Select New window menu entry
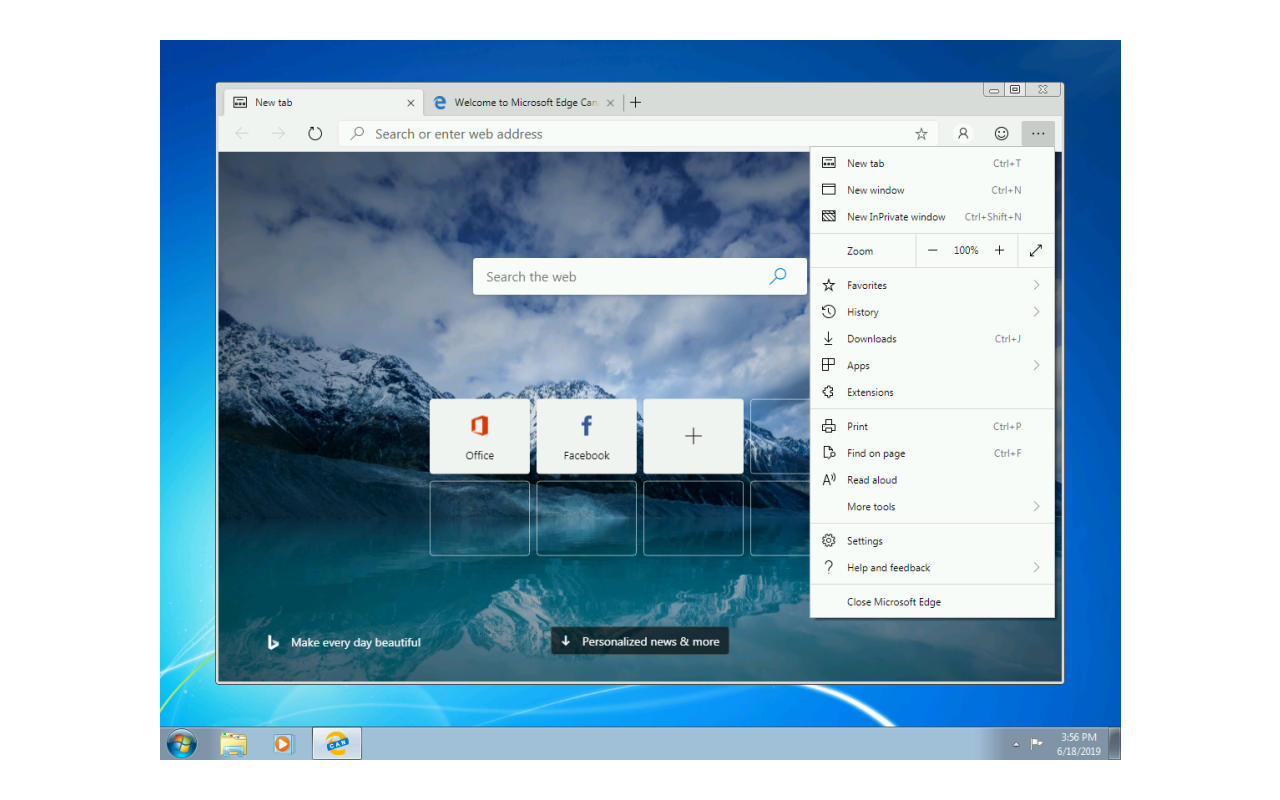The height and width of the screenshot is (800, 1280). coord(932,190)
